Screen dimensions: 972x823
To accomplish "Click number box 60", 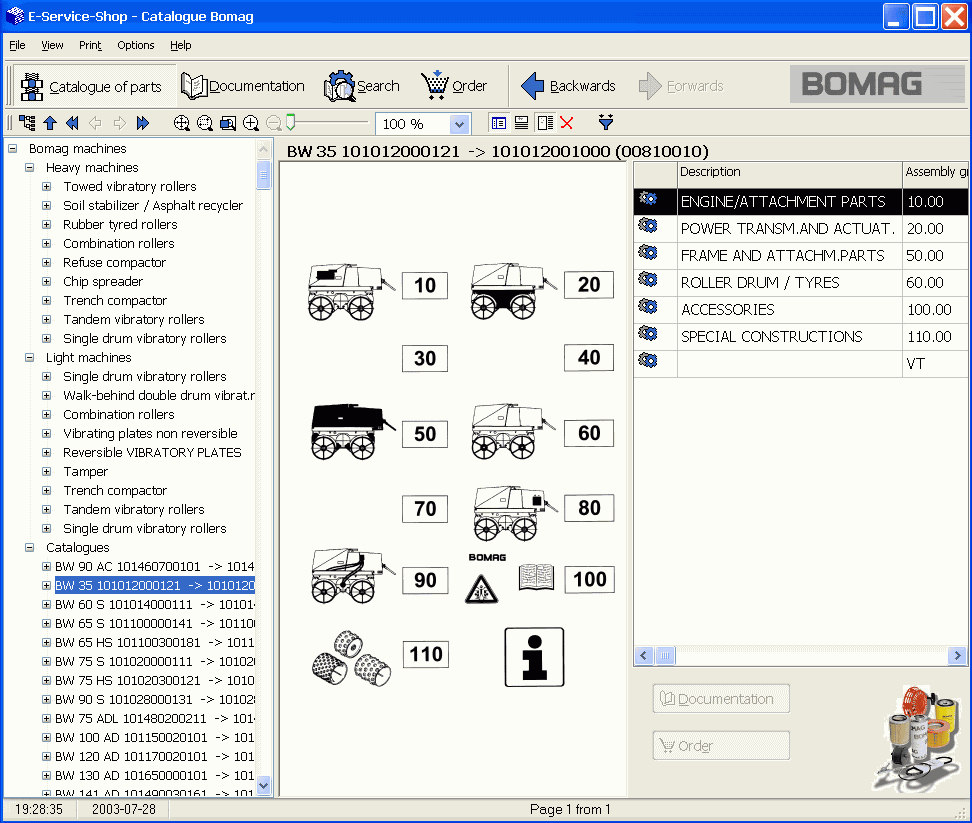I will click(x=589, y=433).
